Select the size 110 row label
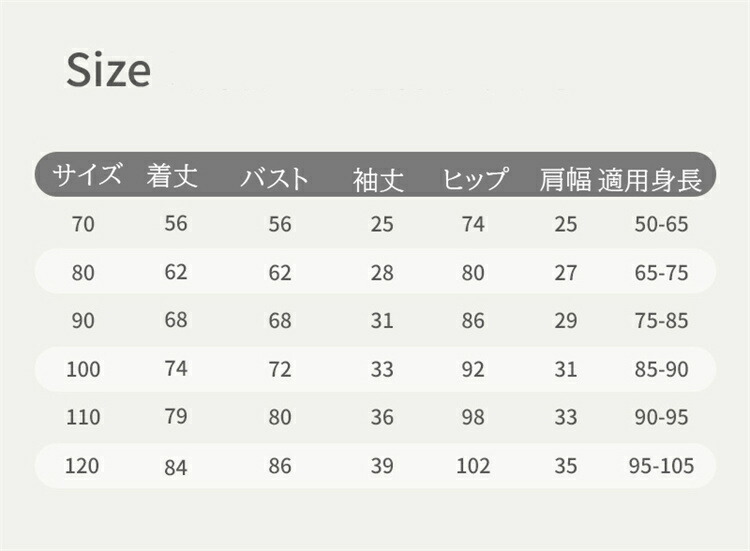 (83, 417)
